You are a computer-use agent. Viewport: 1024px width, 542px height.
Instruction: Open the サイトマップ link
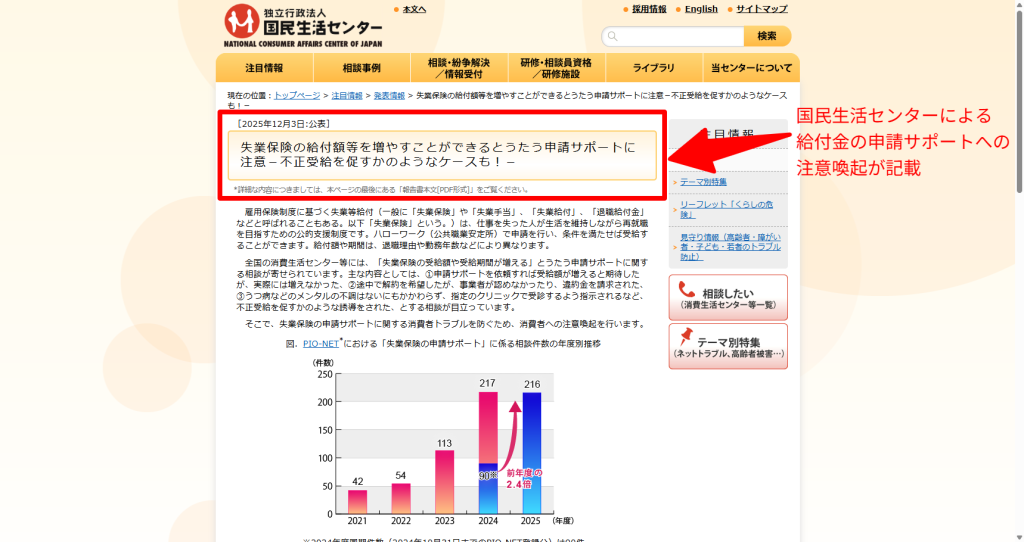pos(761,9)
